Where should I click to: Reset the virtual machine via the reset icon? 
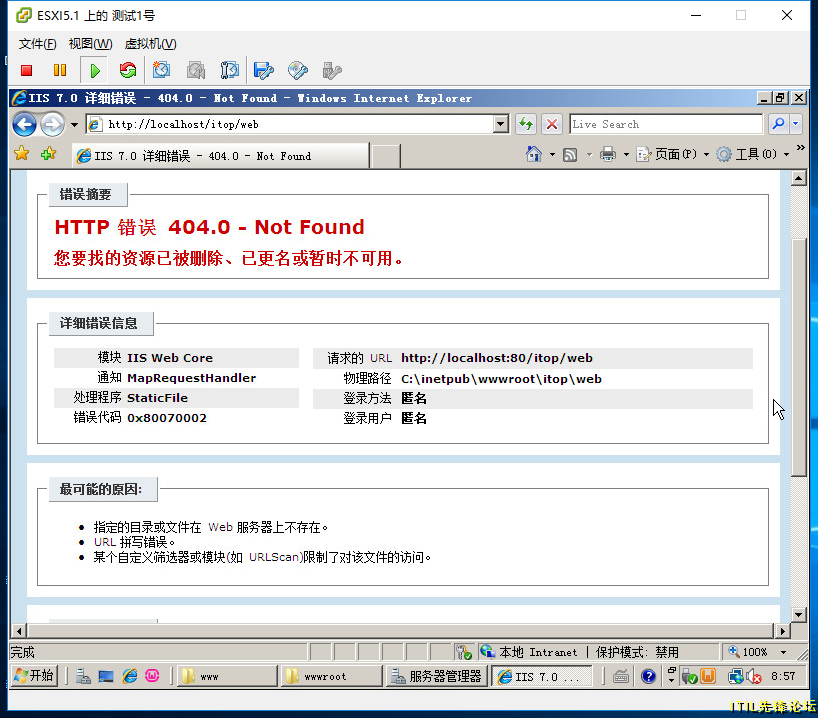(128, 70)
